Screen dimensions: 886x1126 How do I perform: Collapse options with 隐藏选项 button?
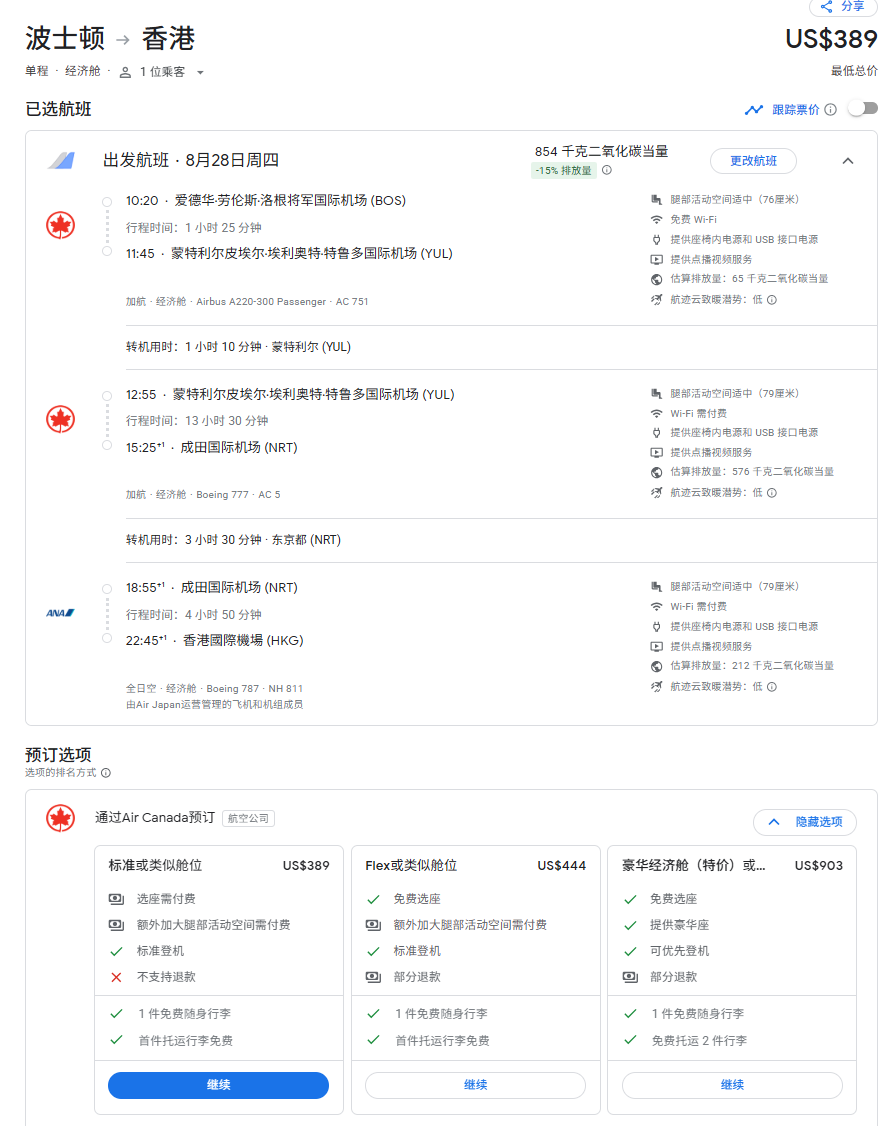coord(804,822)
